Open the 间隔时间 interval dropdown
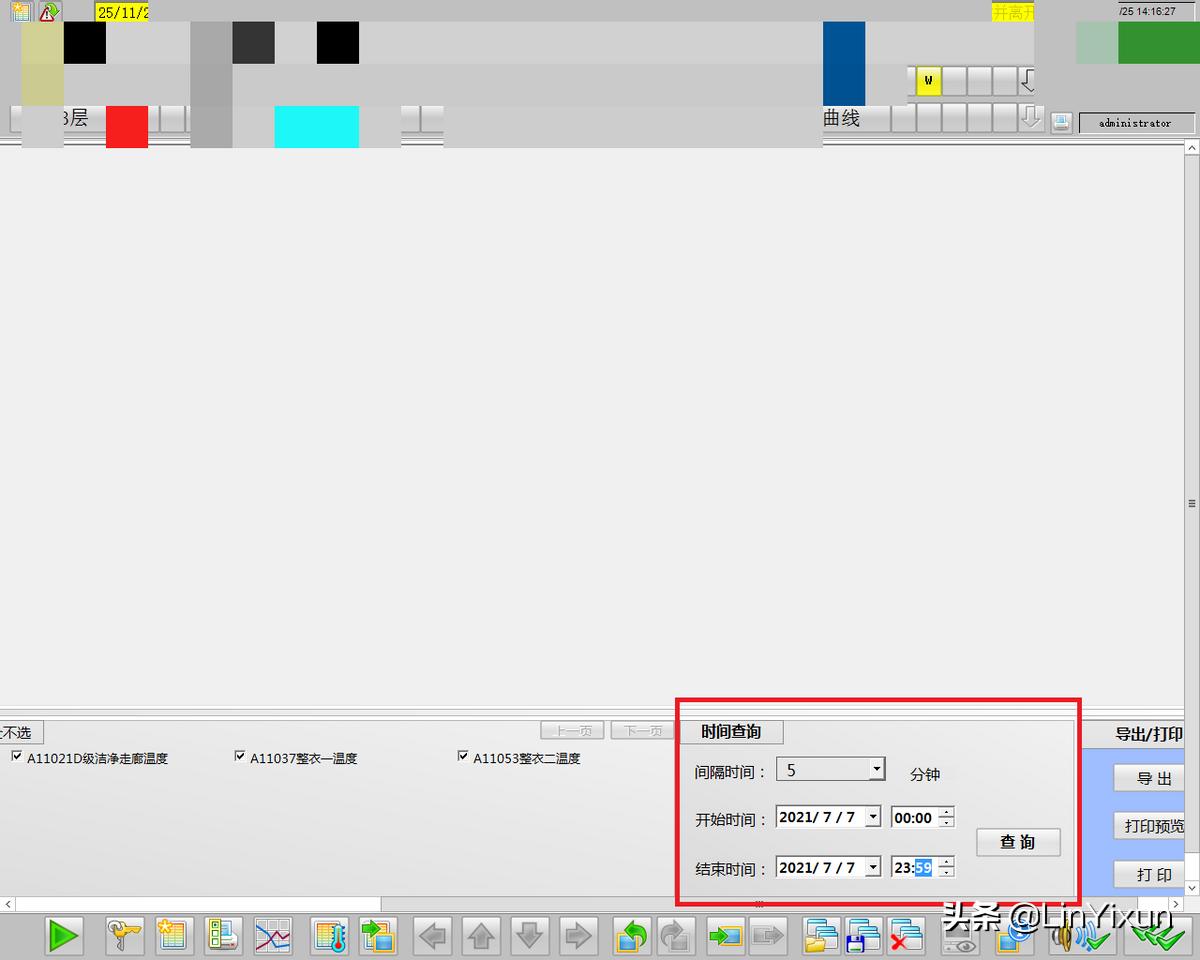Image resolution: width=1200 pixels, height=960 pixels. tap(876, 769)
